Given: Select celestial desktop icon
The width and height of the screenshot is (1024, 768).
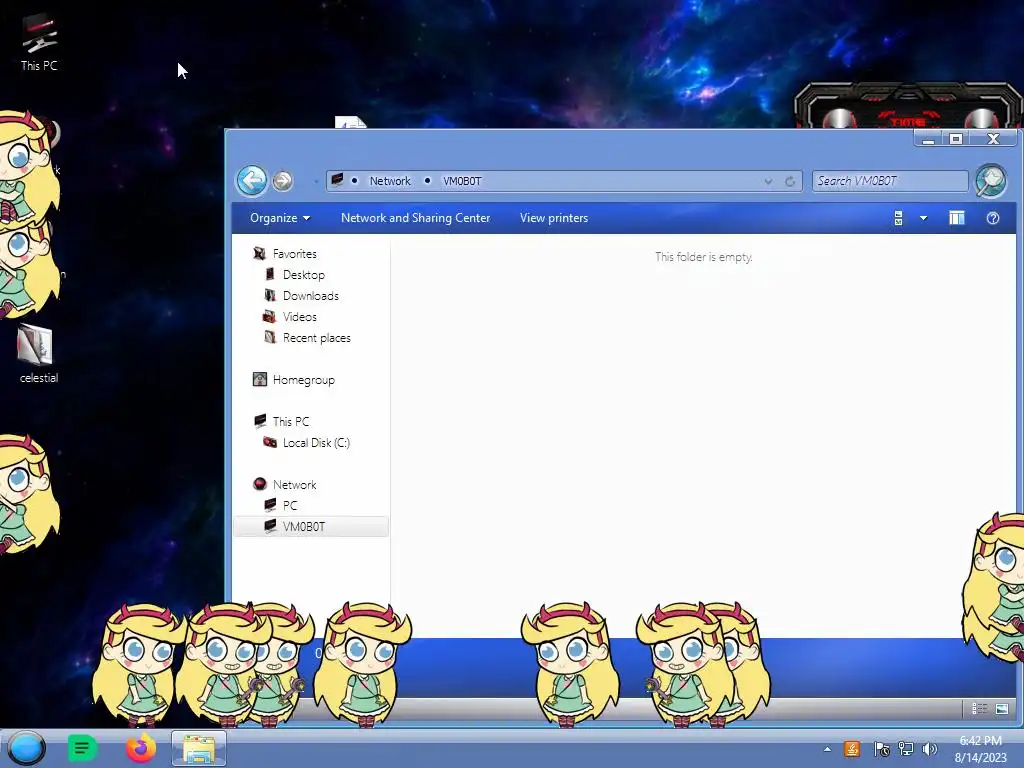Looking at the screenshot, I should point(39,354).
